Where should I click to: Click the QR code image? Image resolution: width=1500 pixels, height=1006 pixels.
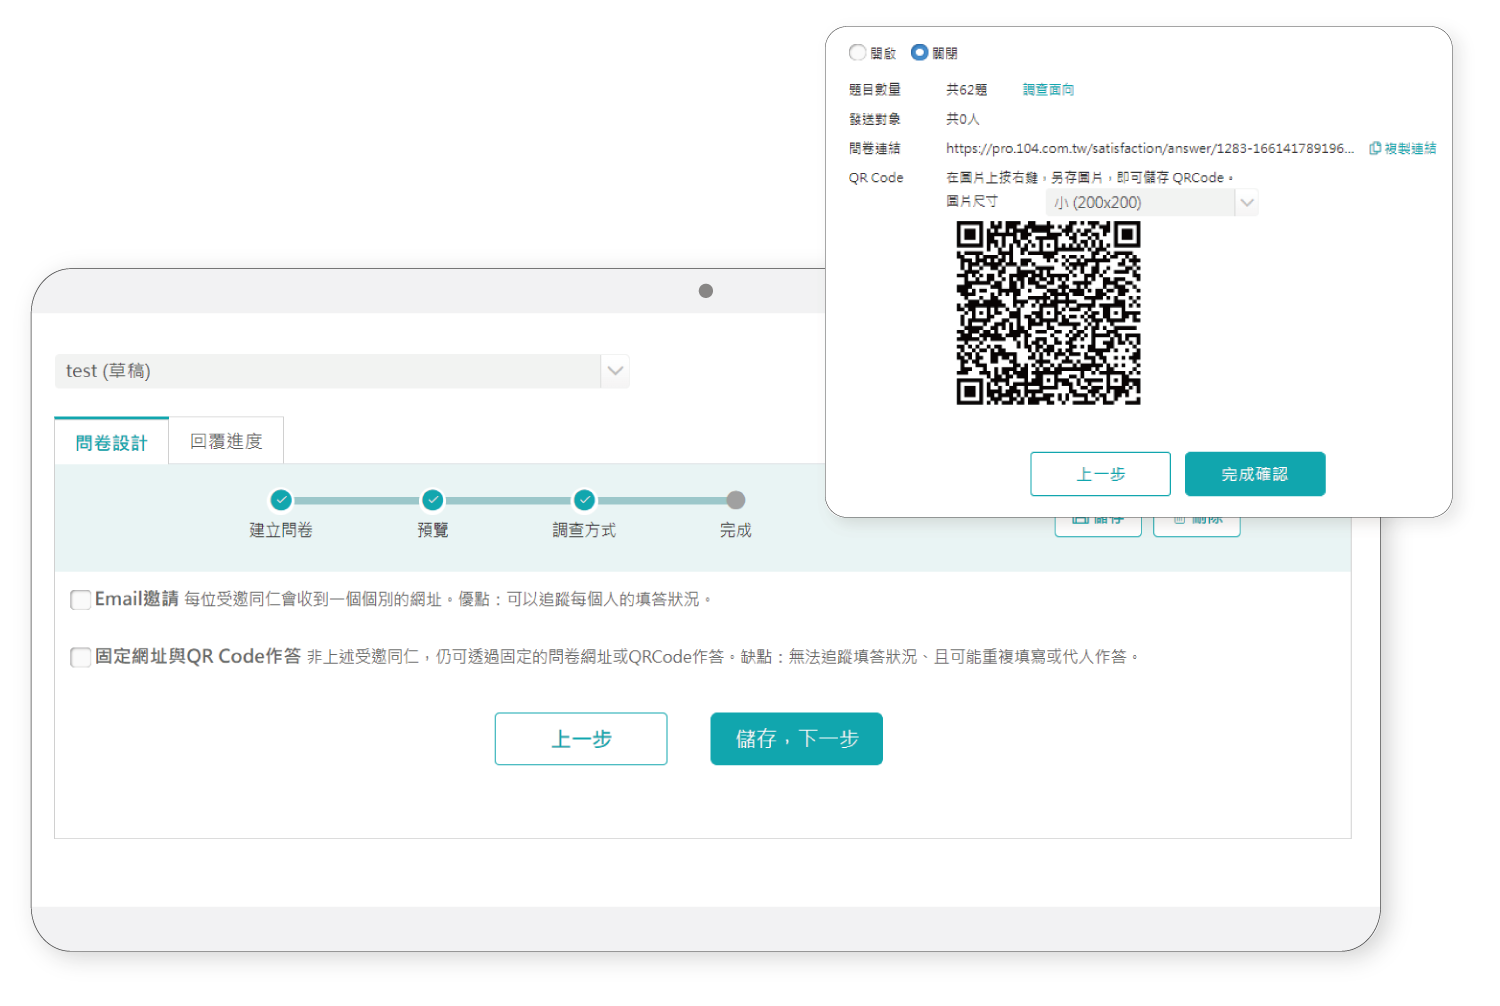pos(1048,313)
